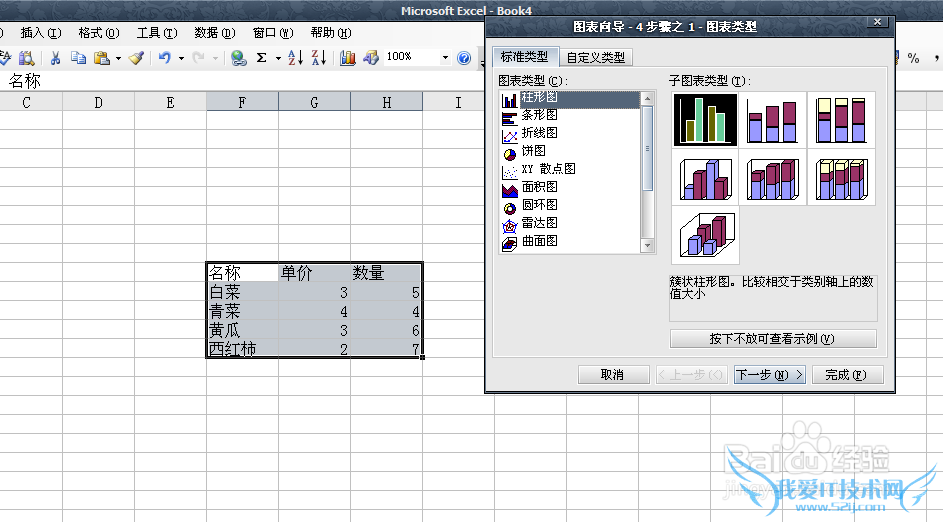
Task: Expand the zoom 100% dropdown
Action: (444, 58)
